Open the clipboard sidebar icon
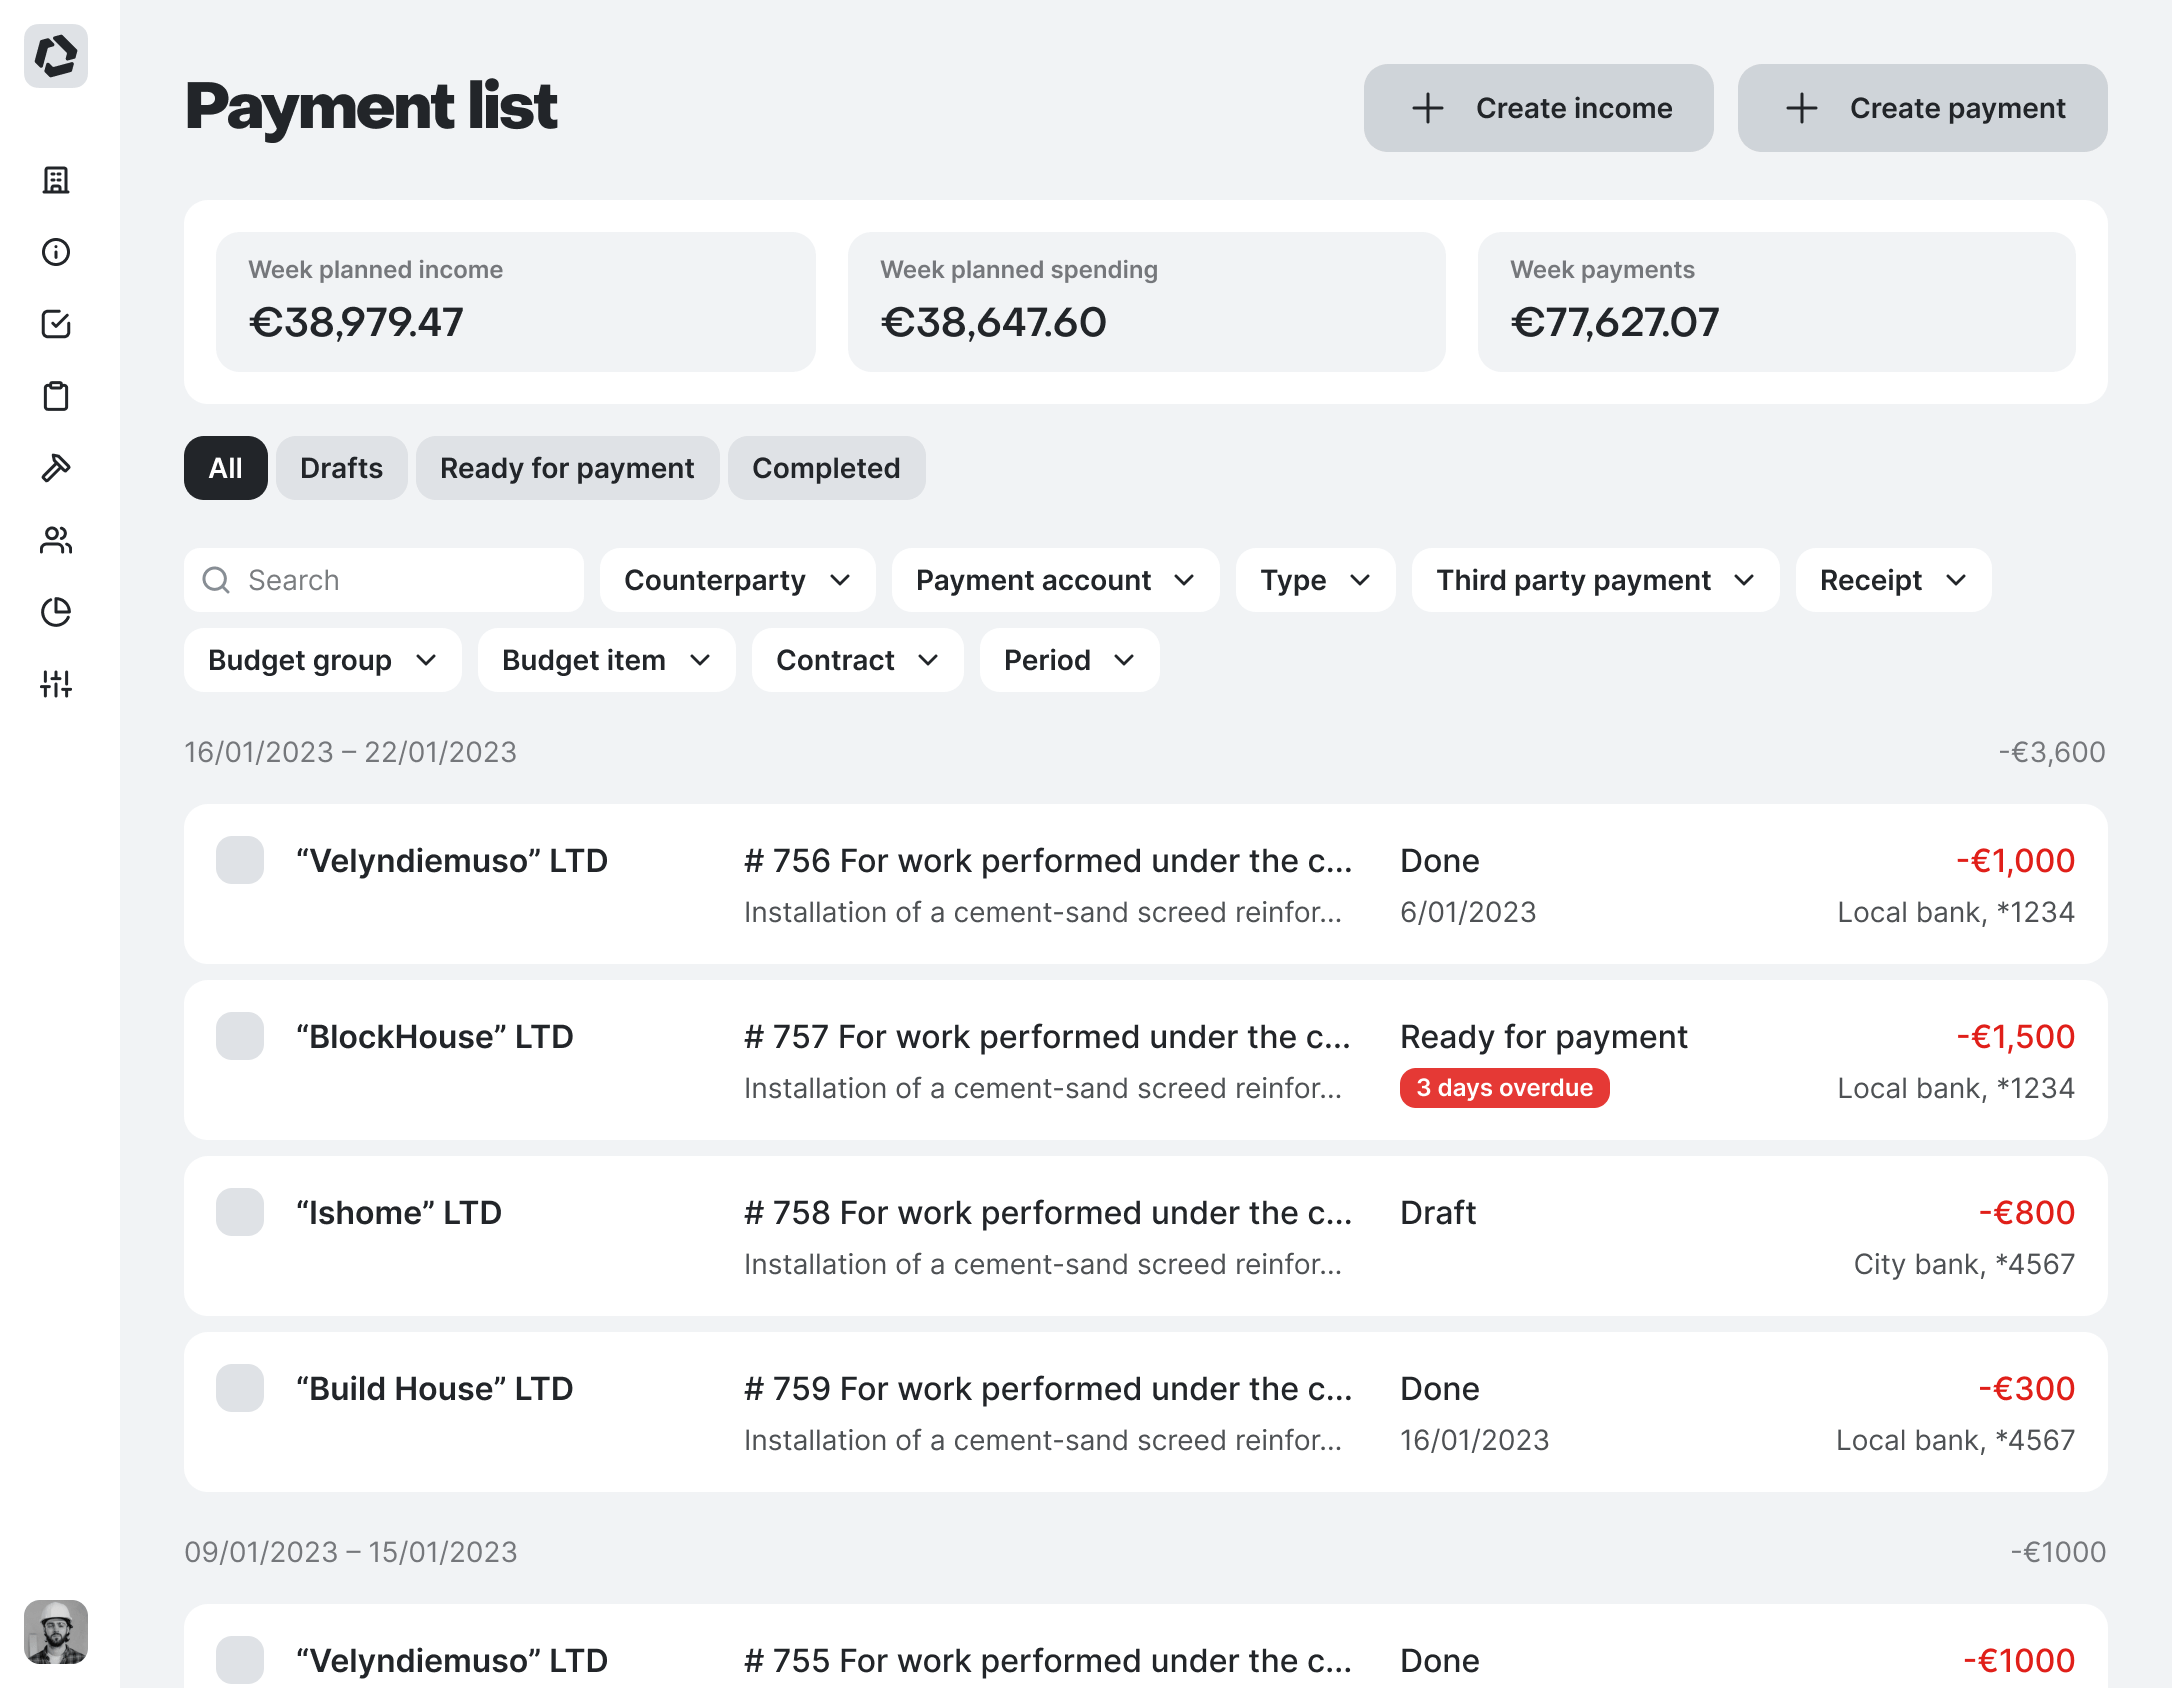2172x1688 pixels. click(x=56, y=396)
